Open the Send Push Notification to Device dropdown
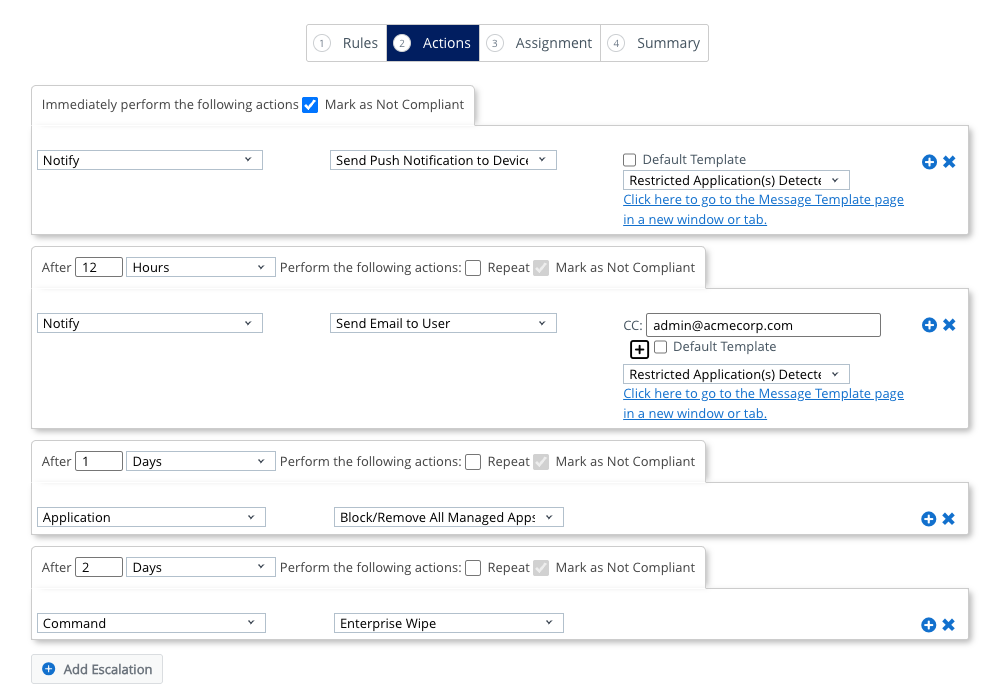 coord(443,160)
